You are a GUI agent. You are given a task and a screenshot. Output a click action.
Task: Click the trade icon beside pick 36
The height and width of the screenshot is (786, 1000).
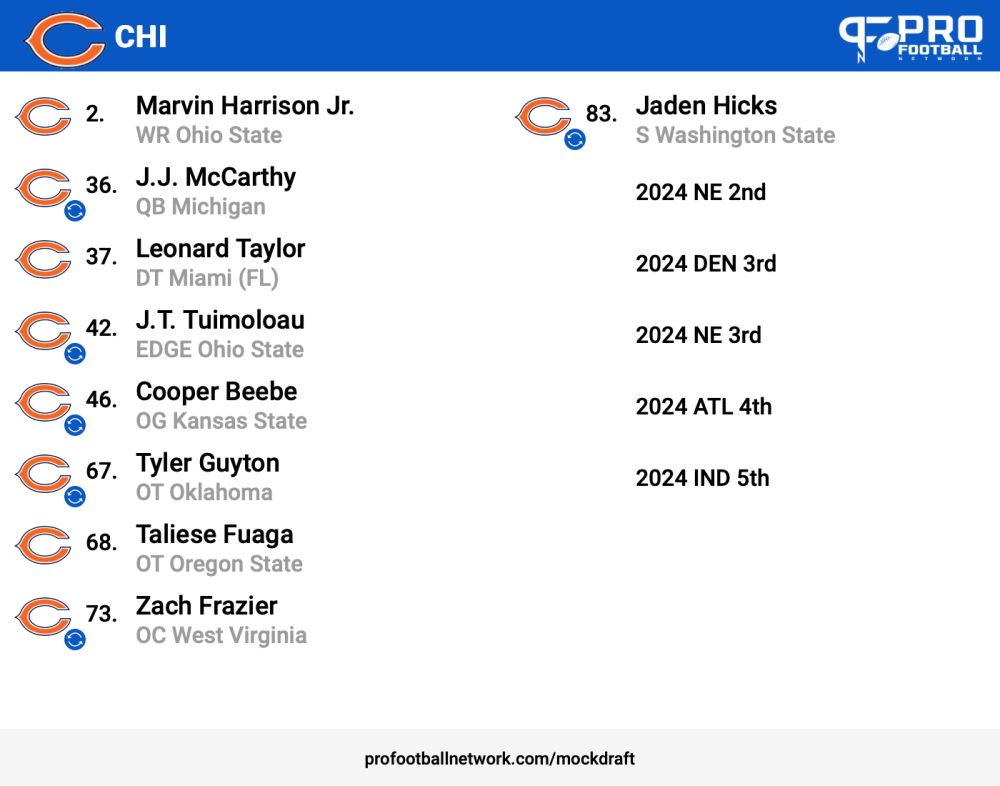[75, 211]
